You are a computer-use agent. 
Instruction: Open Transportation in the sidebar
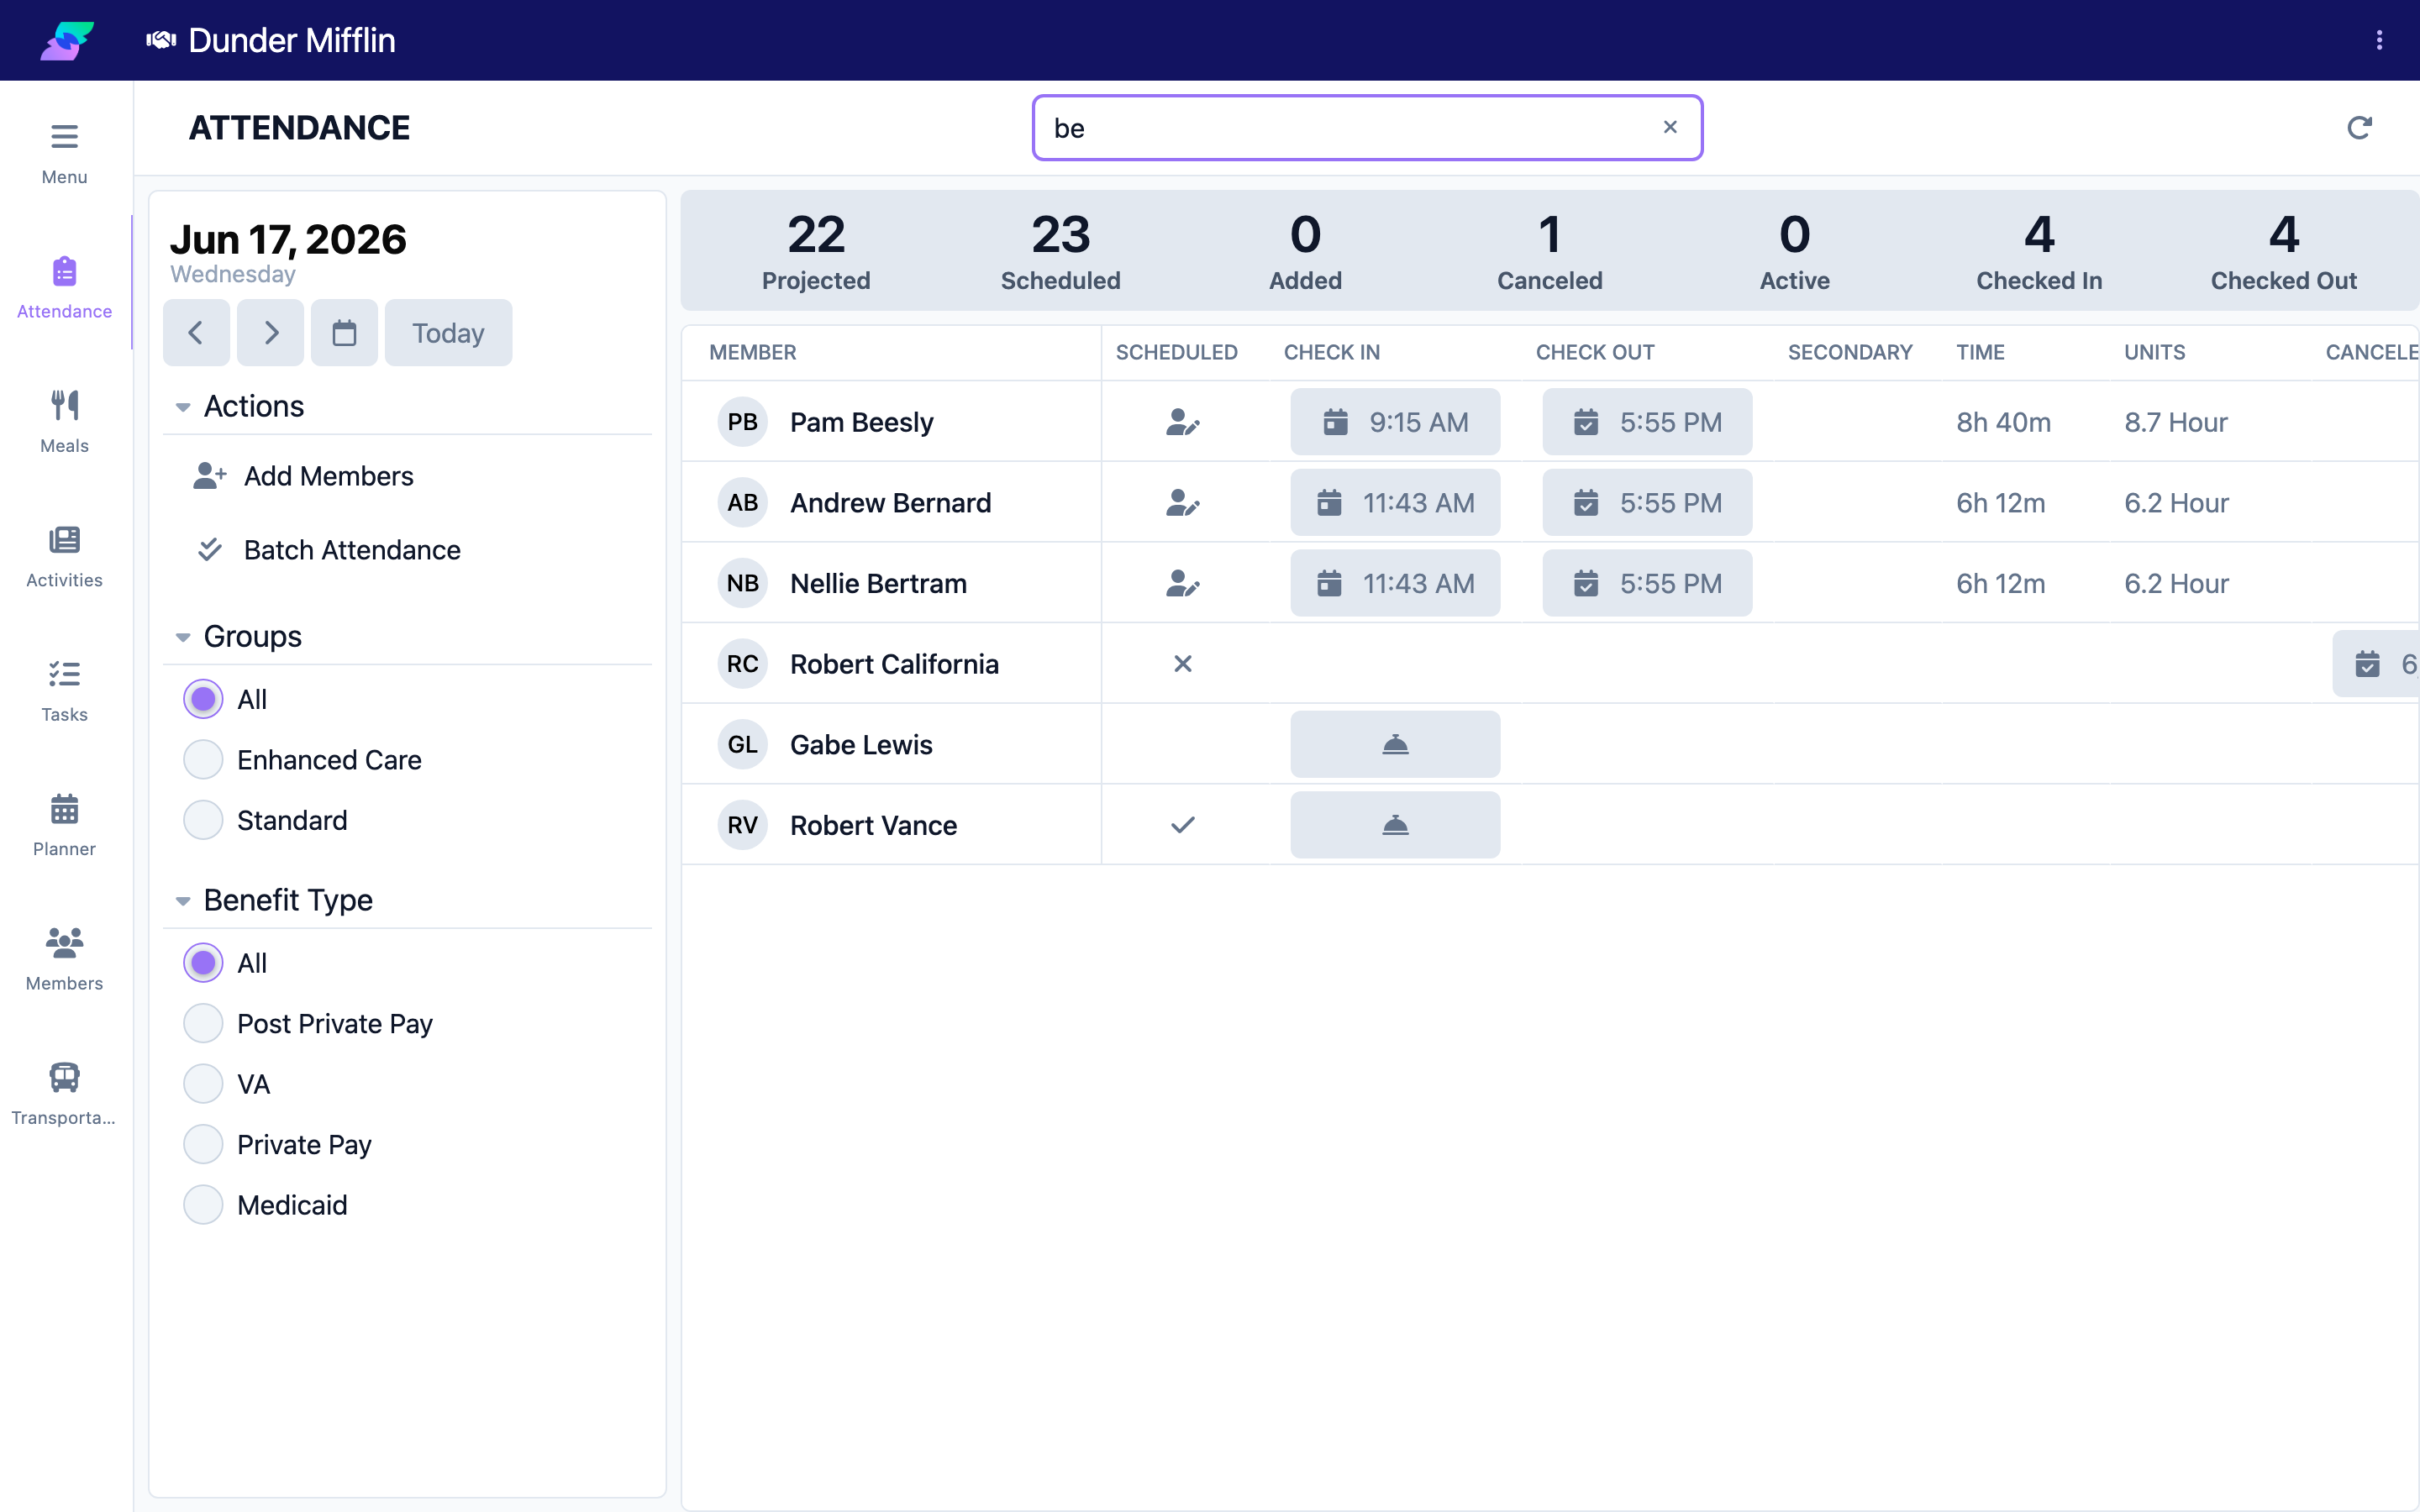64,1094
